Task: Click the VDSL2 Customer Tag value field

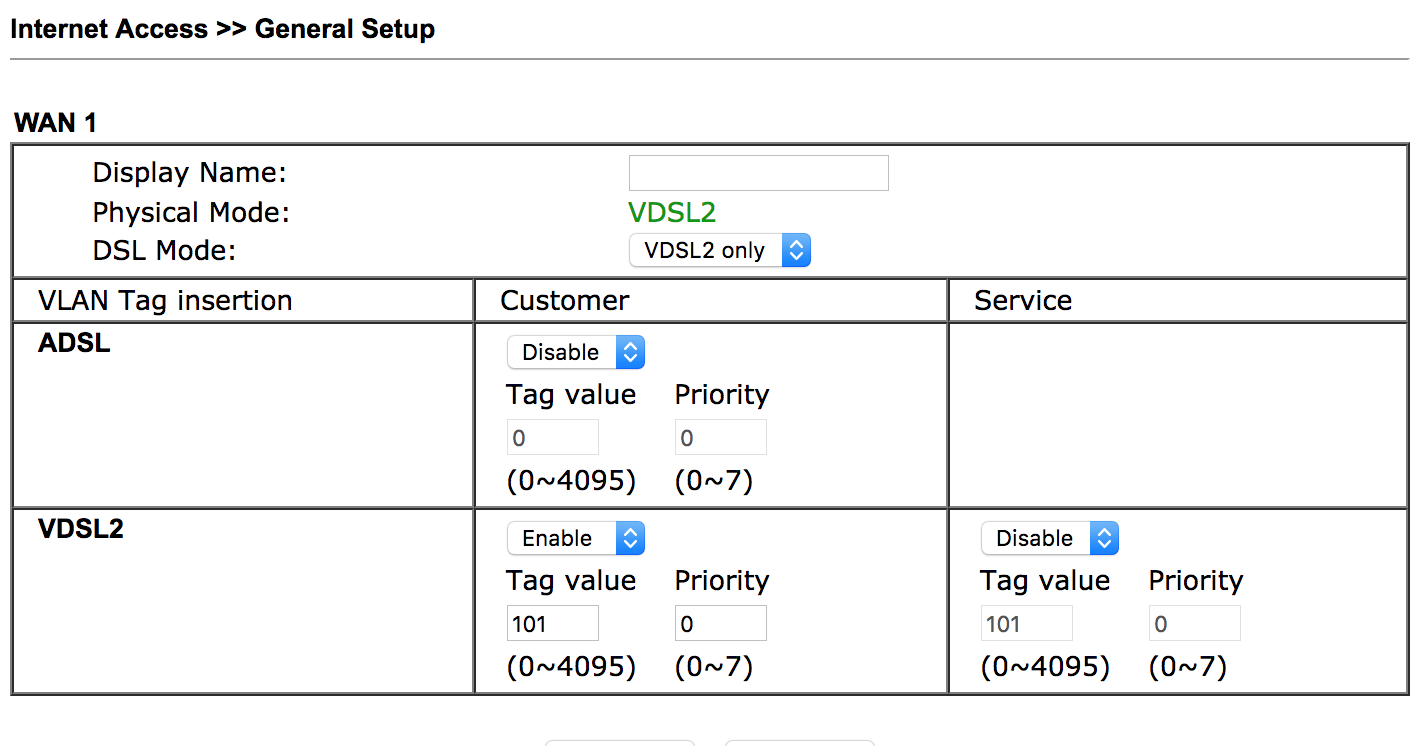Action: click(x=552, y=624)
